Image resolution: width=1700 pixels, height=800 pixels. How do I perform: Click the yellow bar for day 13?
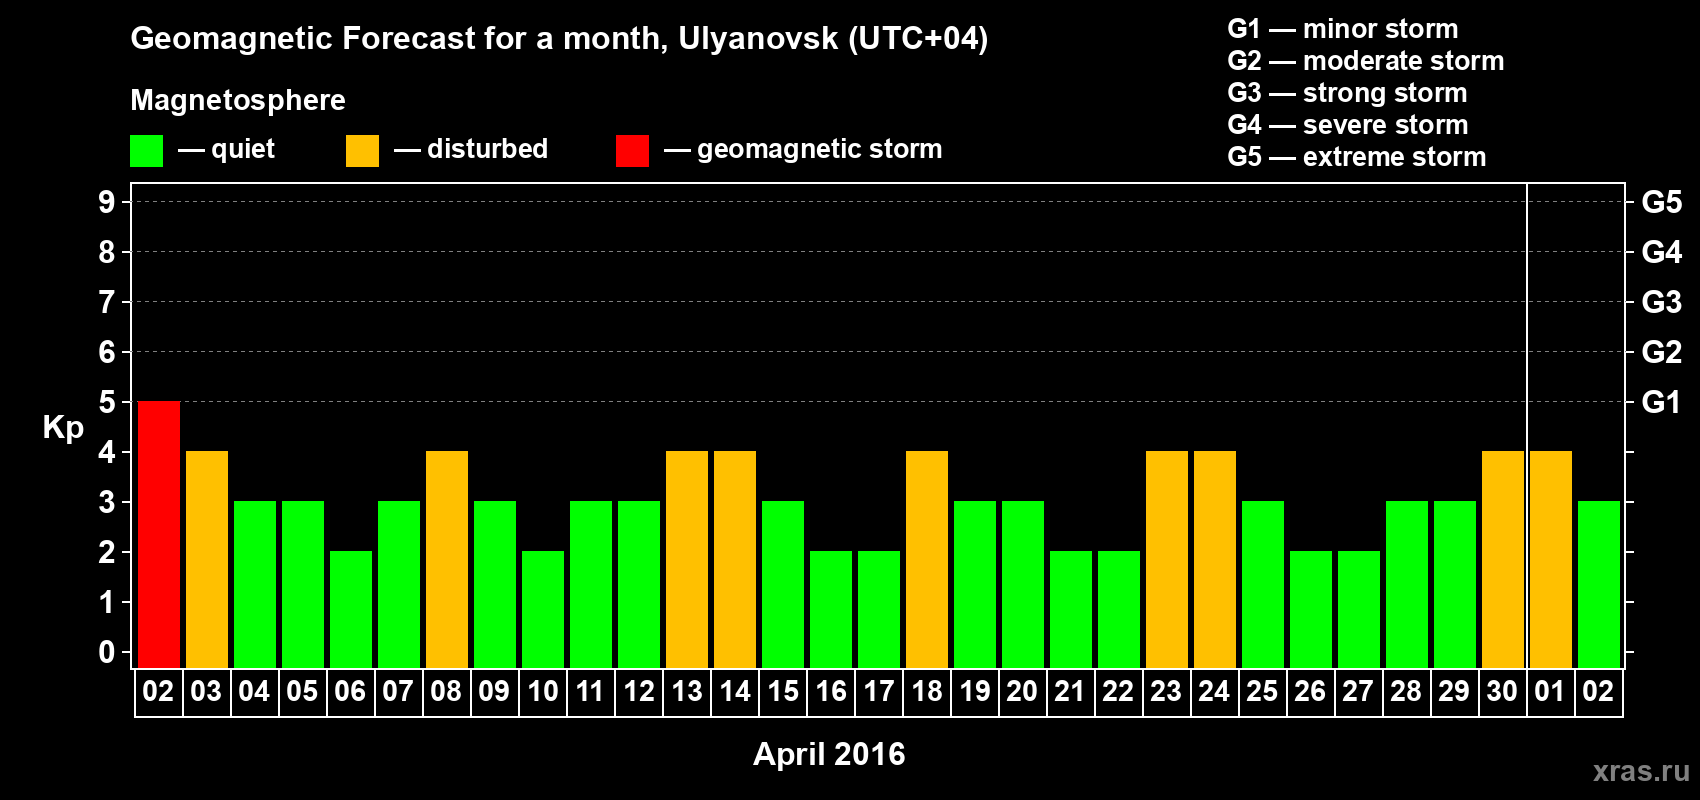tap(687, 560)
